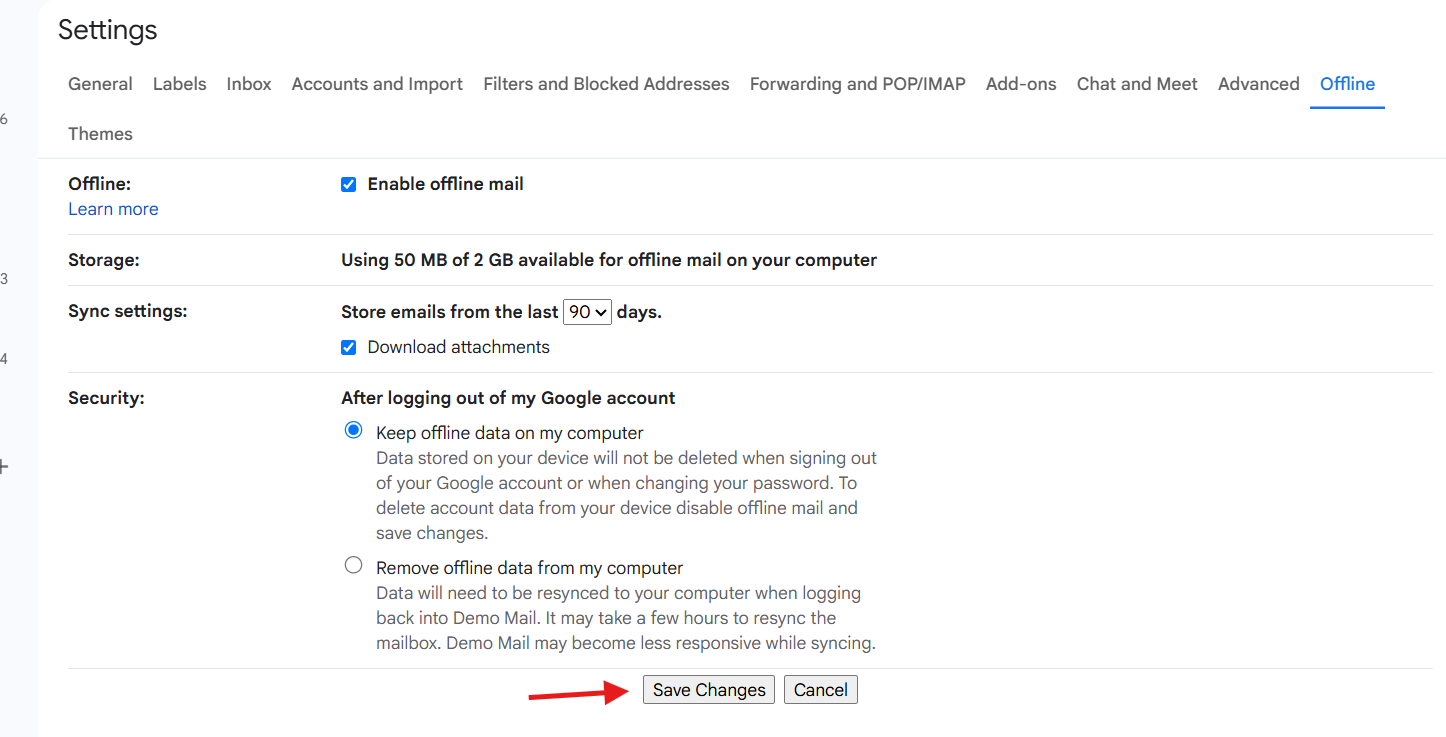Open the Accounts and Import tab
Screen dimensions: 1446x737
pyautogui.click(x=377, y=84)
